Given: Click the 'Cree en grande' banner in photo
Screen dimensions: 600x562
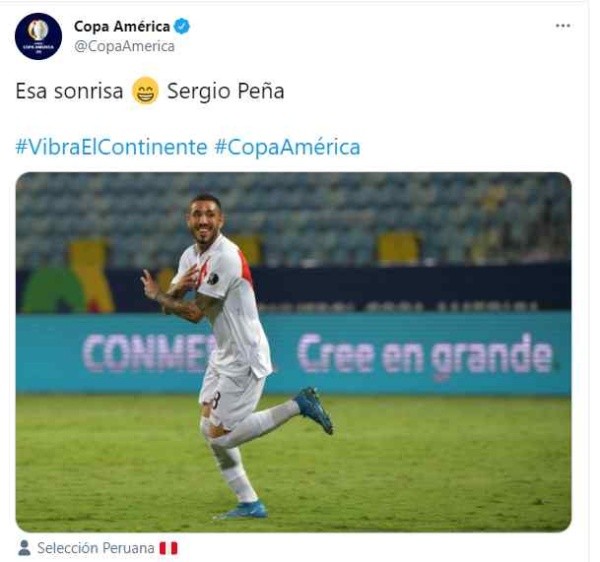Looking at the screenshot, I should click(x=425, y=354).
